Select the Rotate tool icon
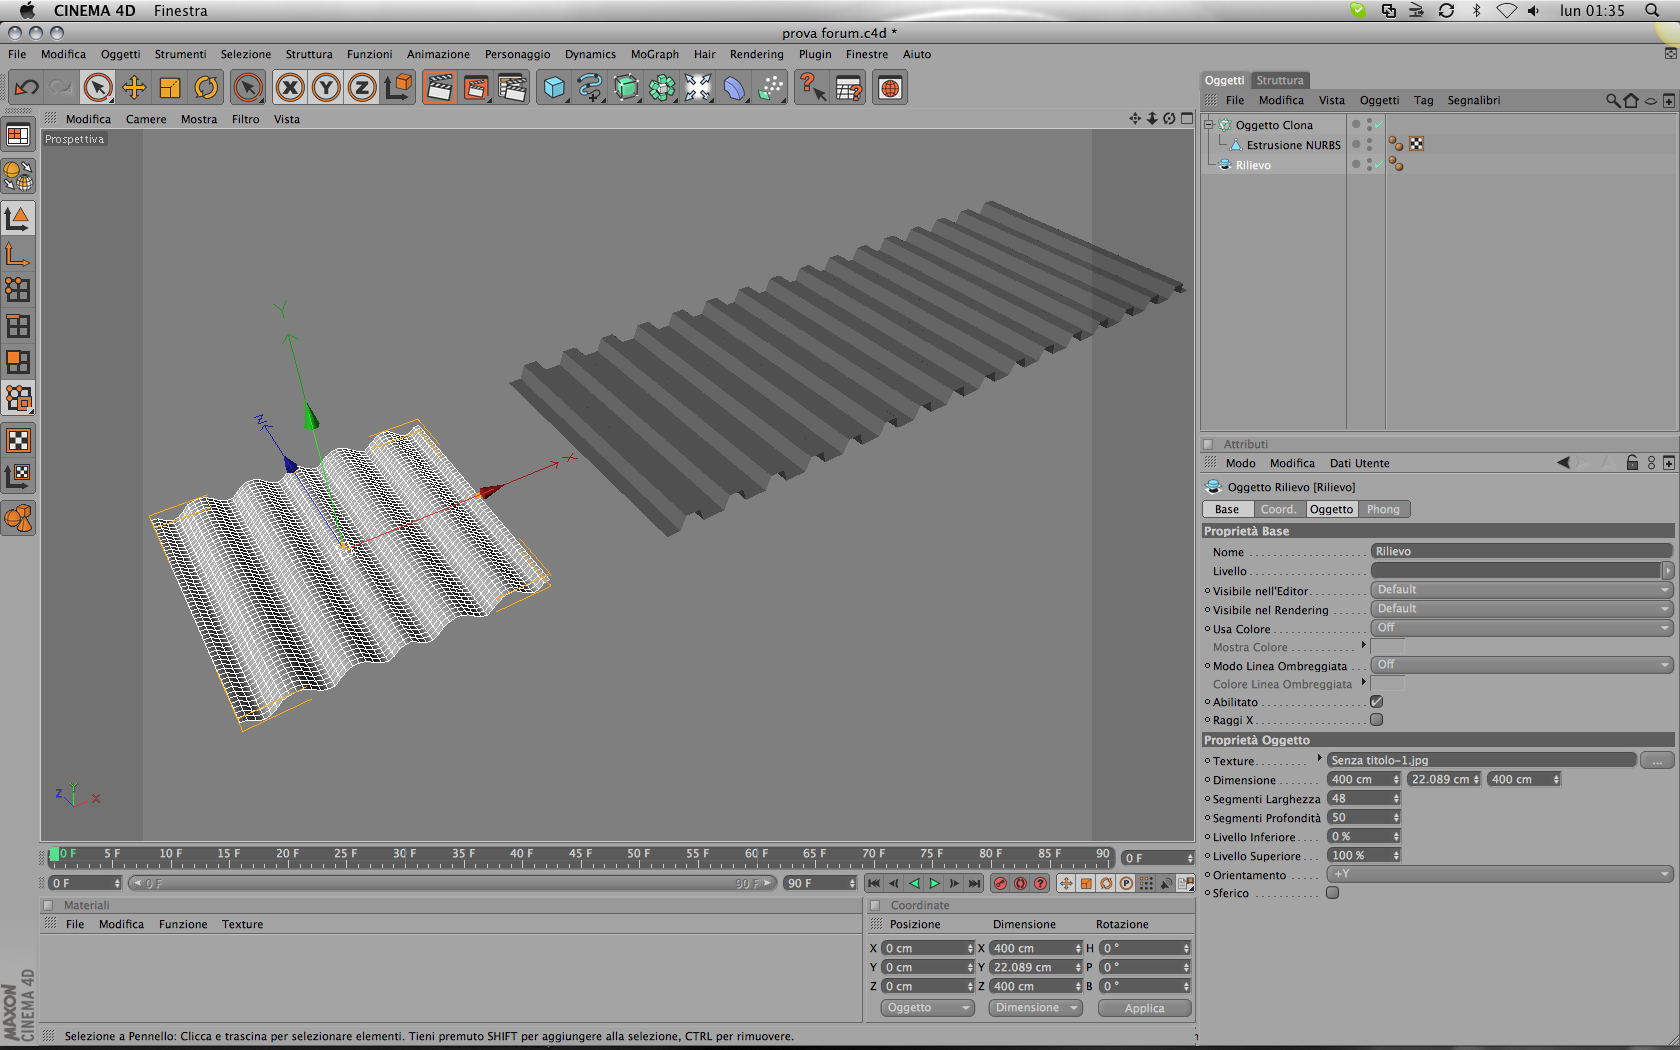Screen dimensions: 1680x1050 pyautogui.click(x=206, y=88)
